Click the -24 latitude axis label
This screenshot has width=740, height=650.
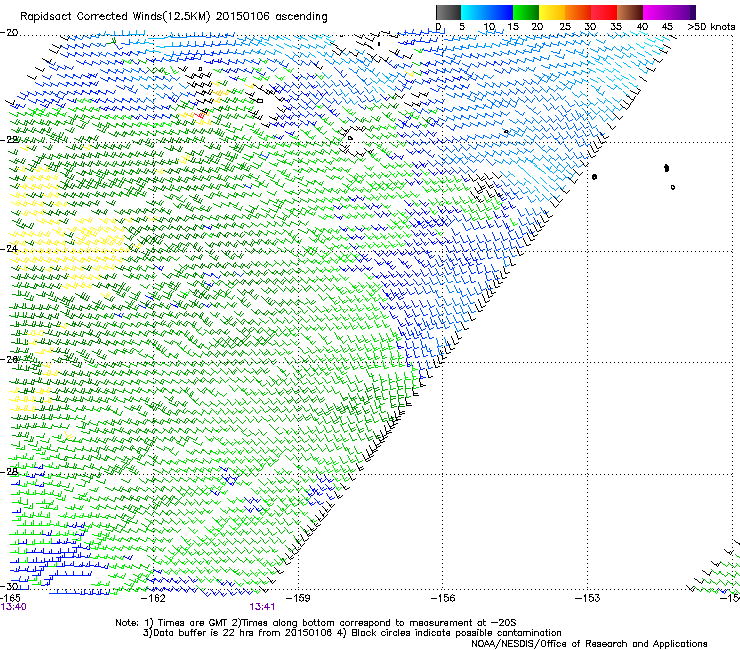[9, 249]
